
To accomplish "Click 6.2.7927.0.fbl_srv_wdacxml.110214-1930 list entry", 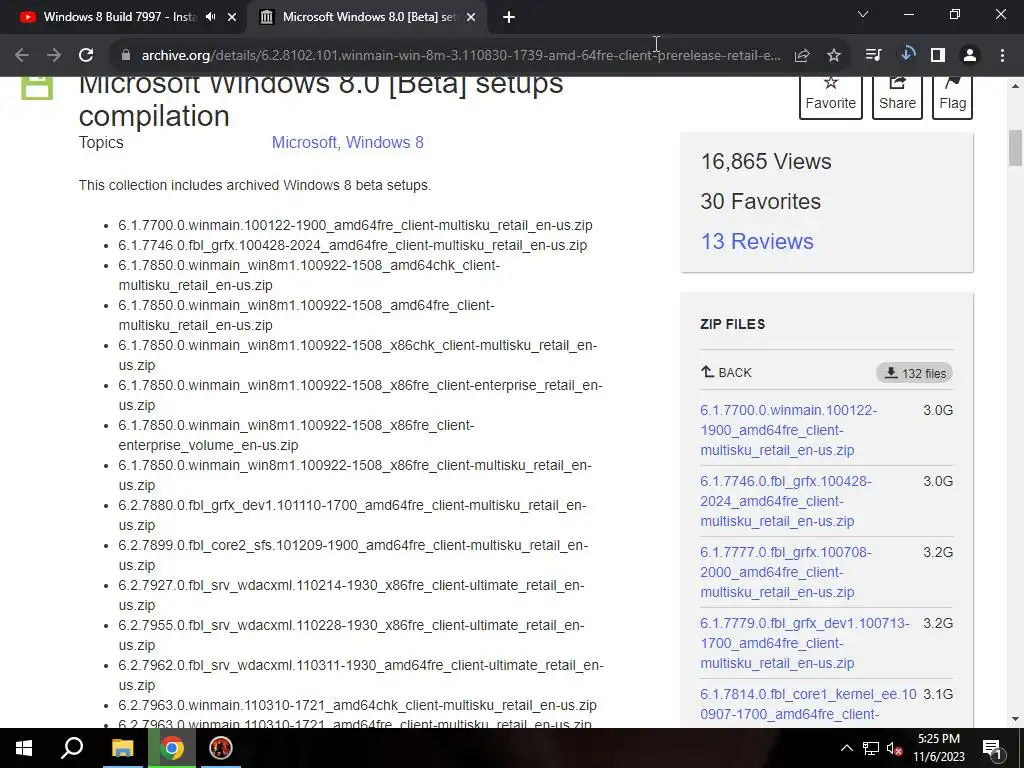I will tap(351, 595).
